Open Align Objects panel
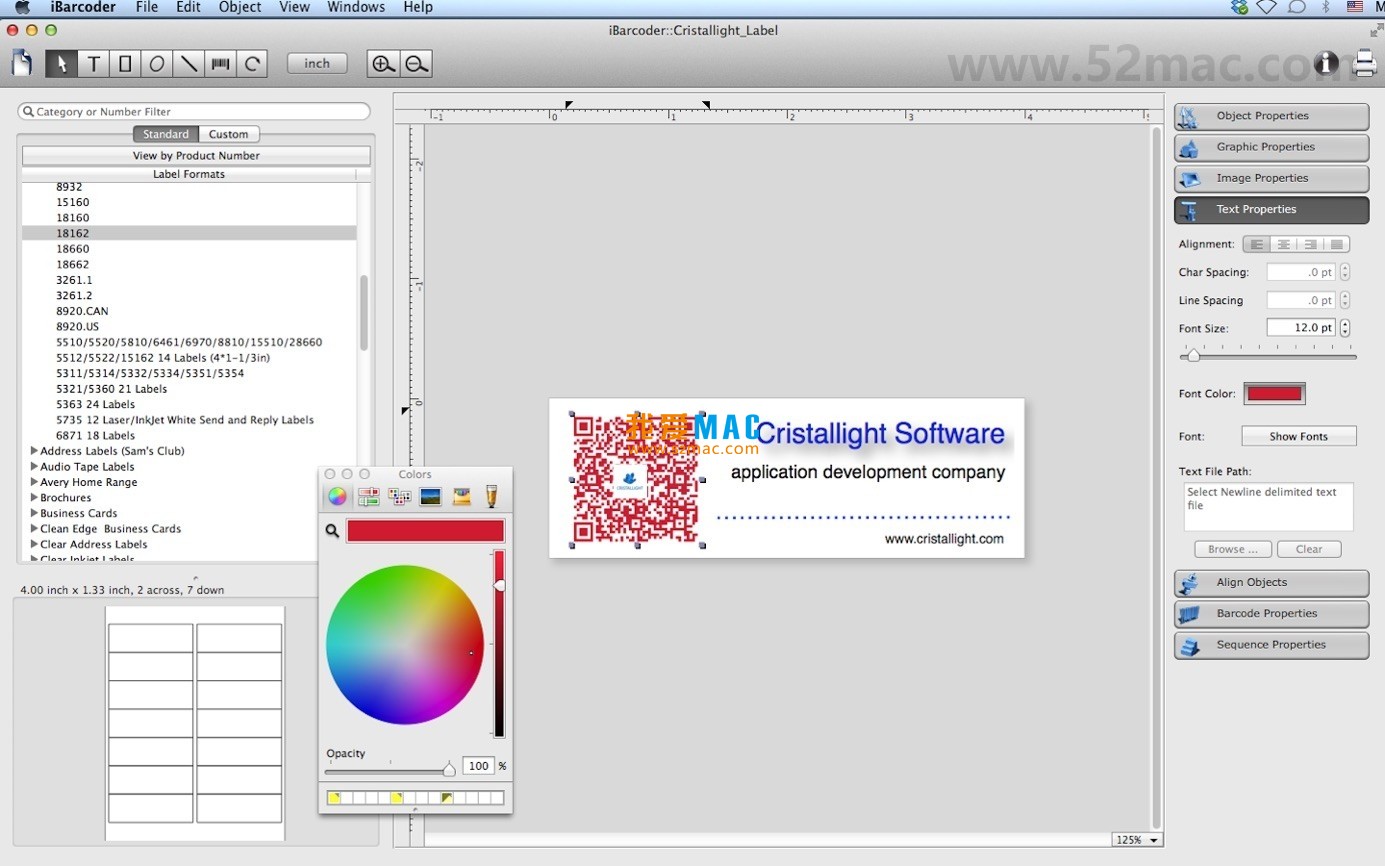The width and height of the screenshot is (1385, 866). 1271,583
